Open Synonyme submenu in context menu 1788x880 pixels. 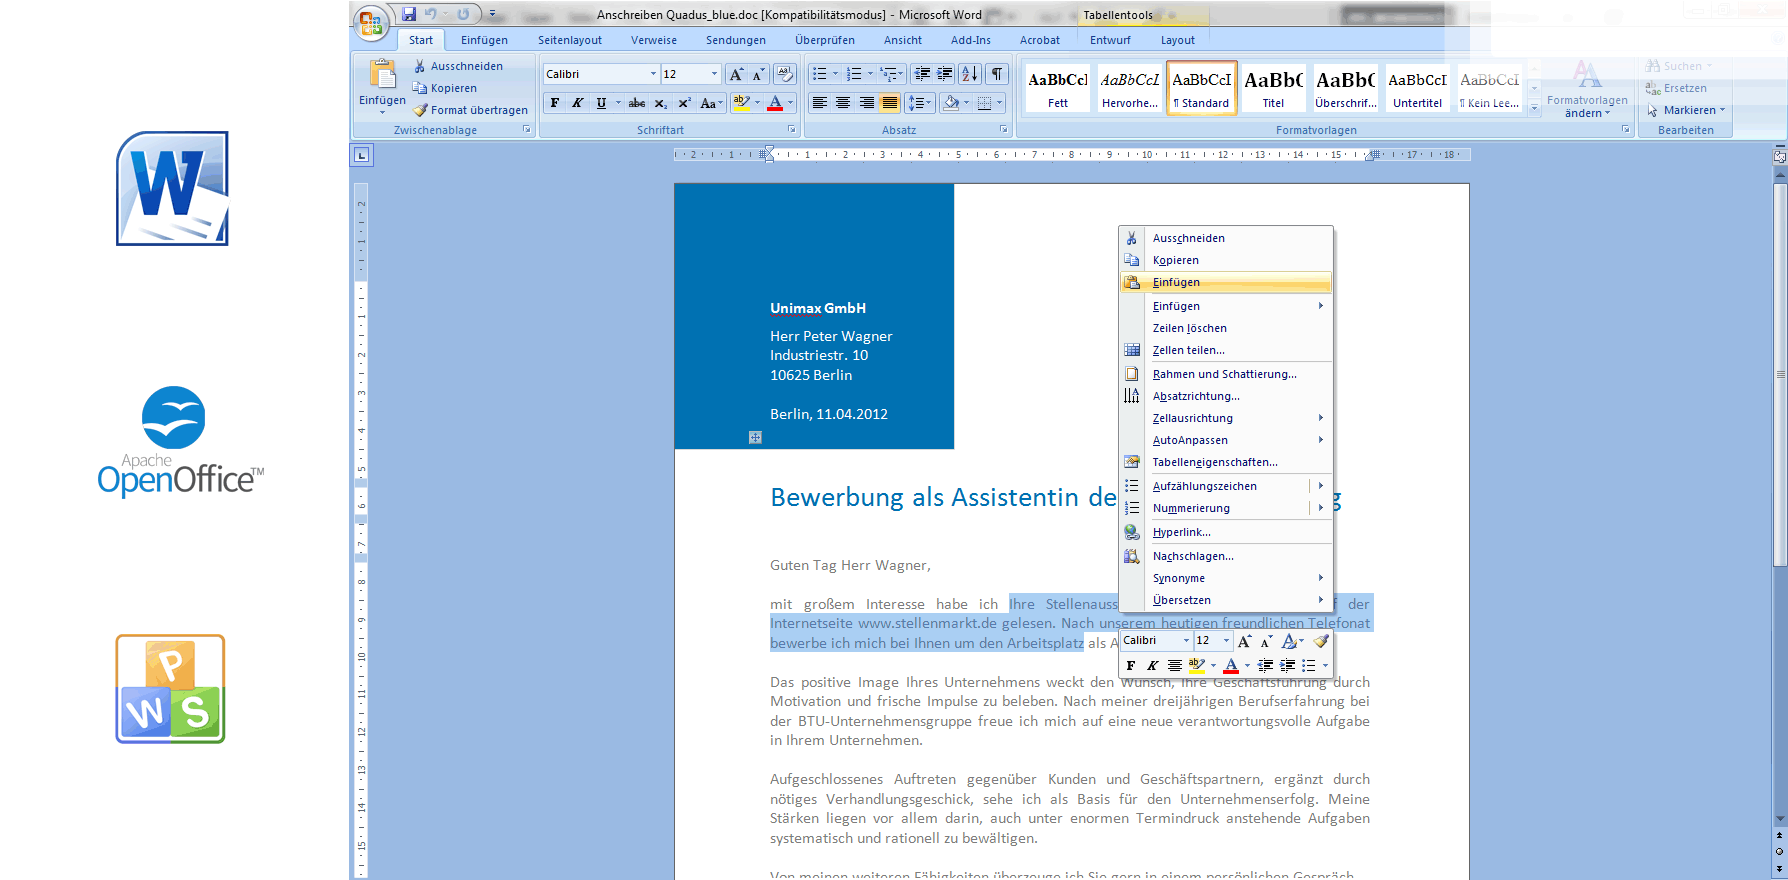[x=1226, y=578]
